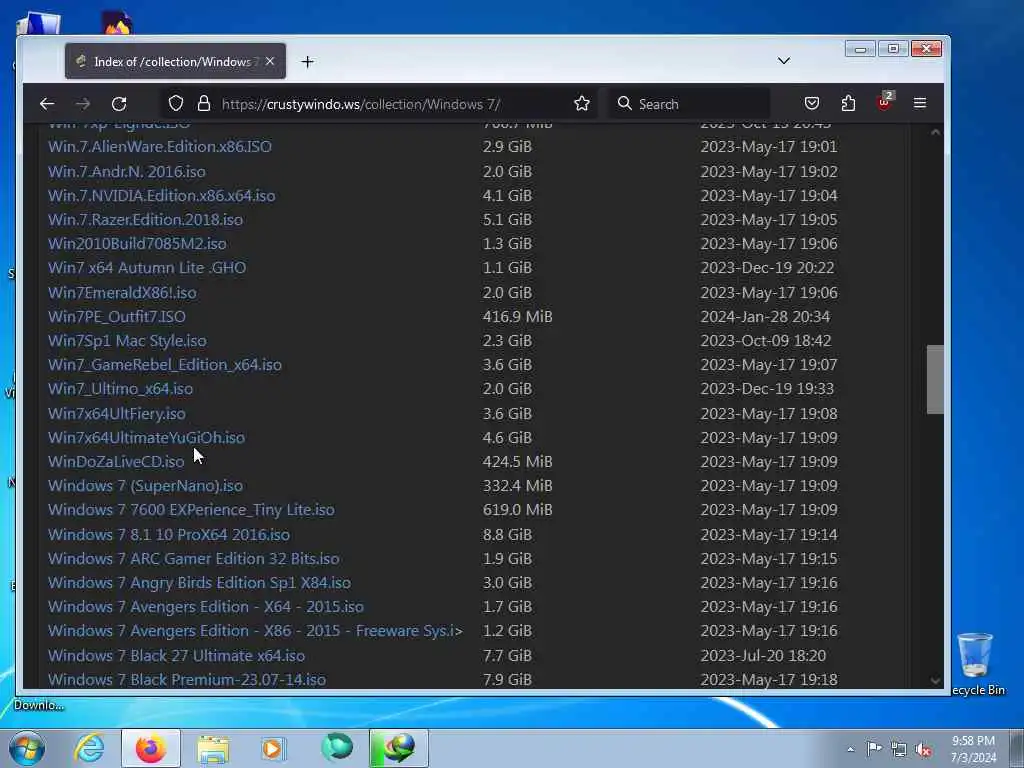This screenshot has height=768, width=1024.
Task: Open the List all tabs dropdown arrow
Action: 784,61
